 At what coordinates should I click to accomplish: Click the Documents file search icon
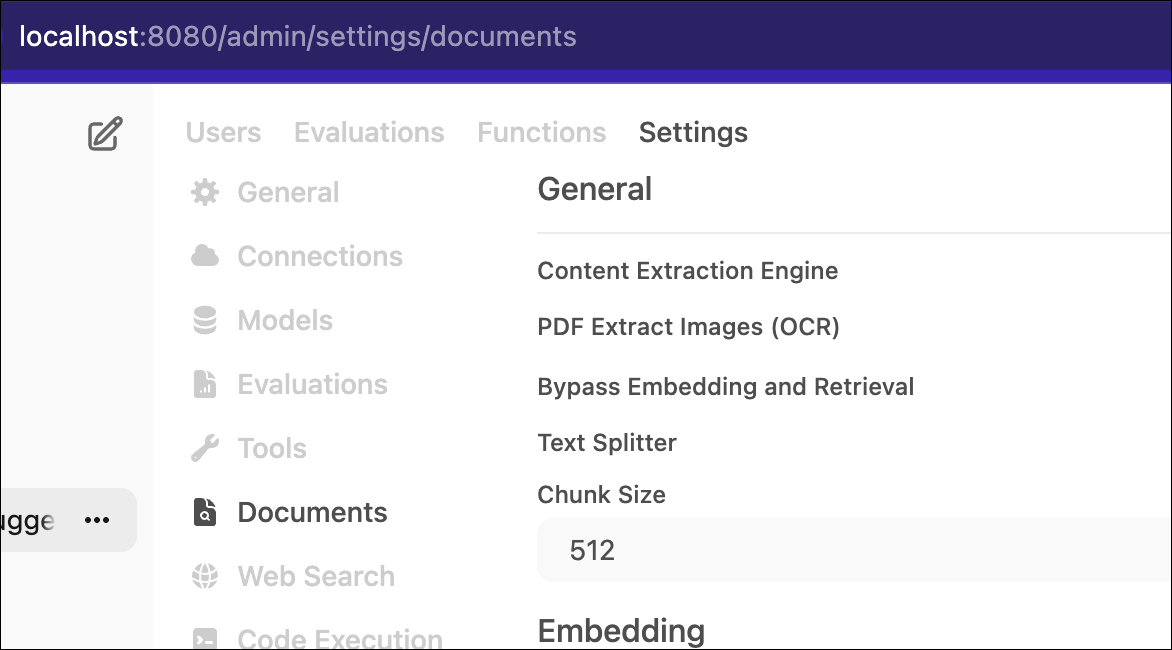coord(205,513)
